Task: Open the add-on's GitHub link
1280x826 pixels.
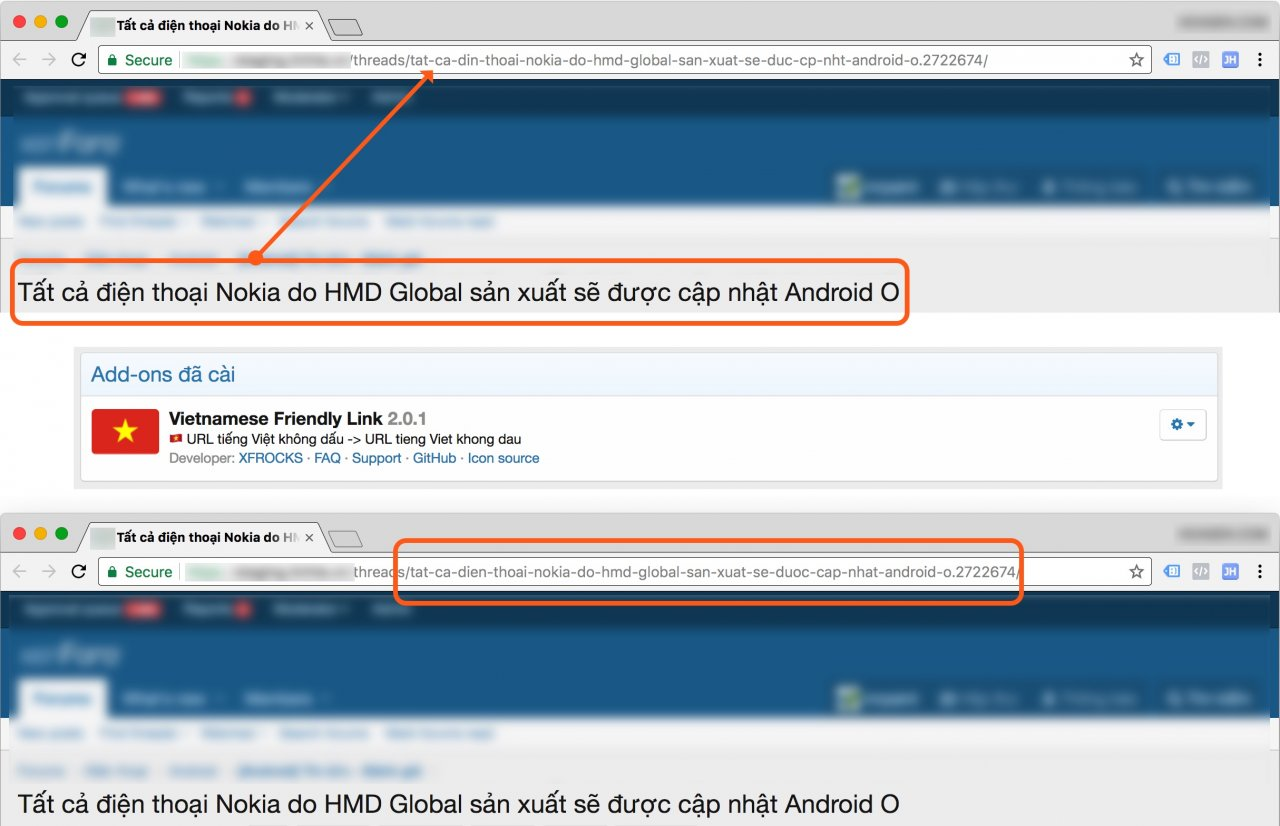Action: pyautogui.click(x=434, y=458)
